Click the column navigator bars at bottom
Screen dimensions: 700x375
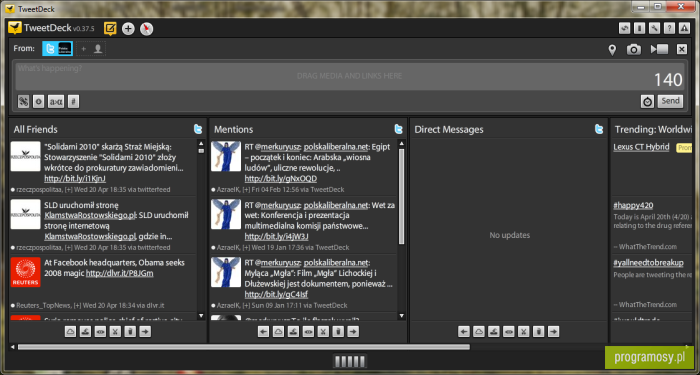350,361
